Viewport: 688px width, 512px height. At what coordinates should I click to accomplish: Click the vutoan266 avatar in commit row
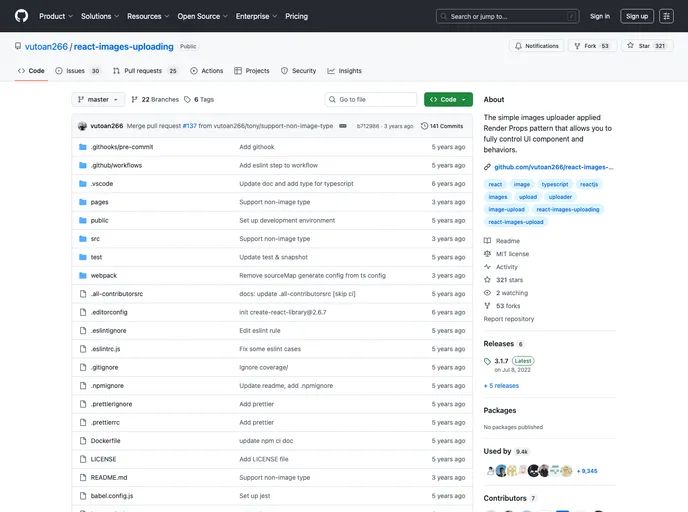pyautogui.click(x=82, y=126)
